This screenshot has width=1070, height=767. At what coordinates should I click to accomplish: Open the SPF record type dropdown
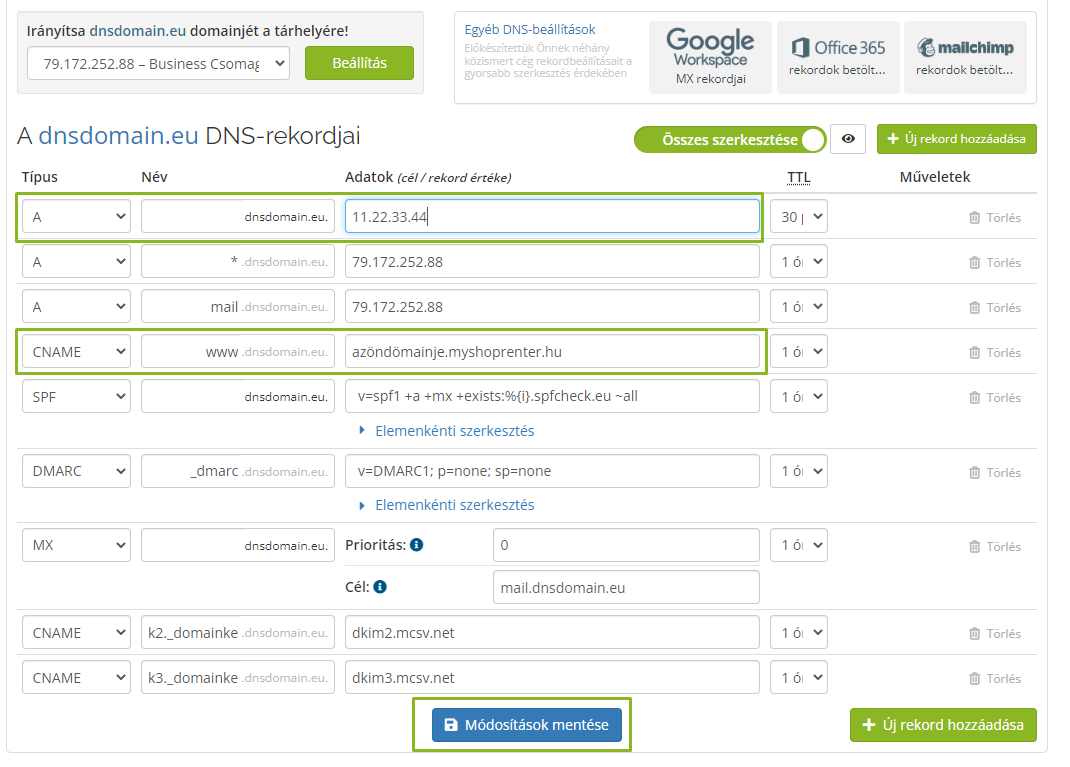[76, 396]
